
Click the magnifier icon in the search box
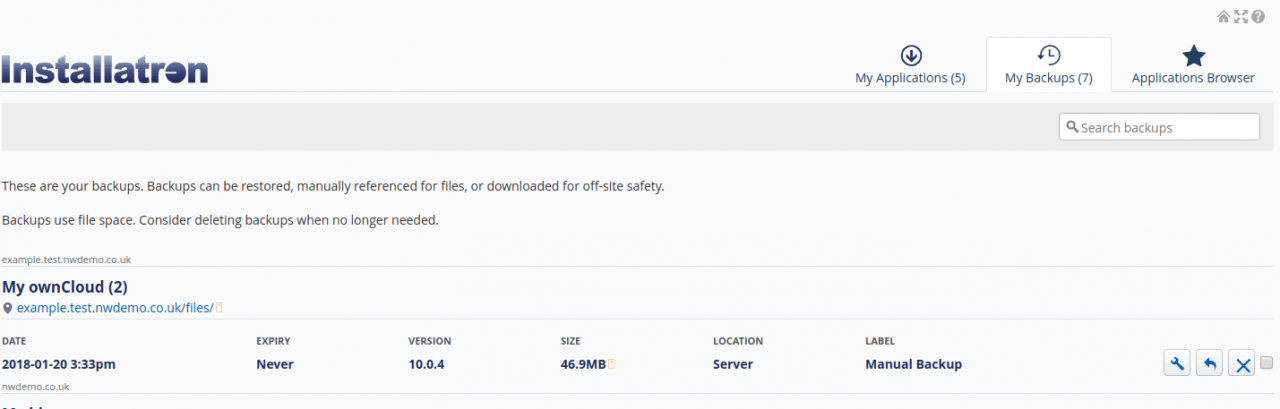(1072, 127)
